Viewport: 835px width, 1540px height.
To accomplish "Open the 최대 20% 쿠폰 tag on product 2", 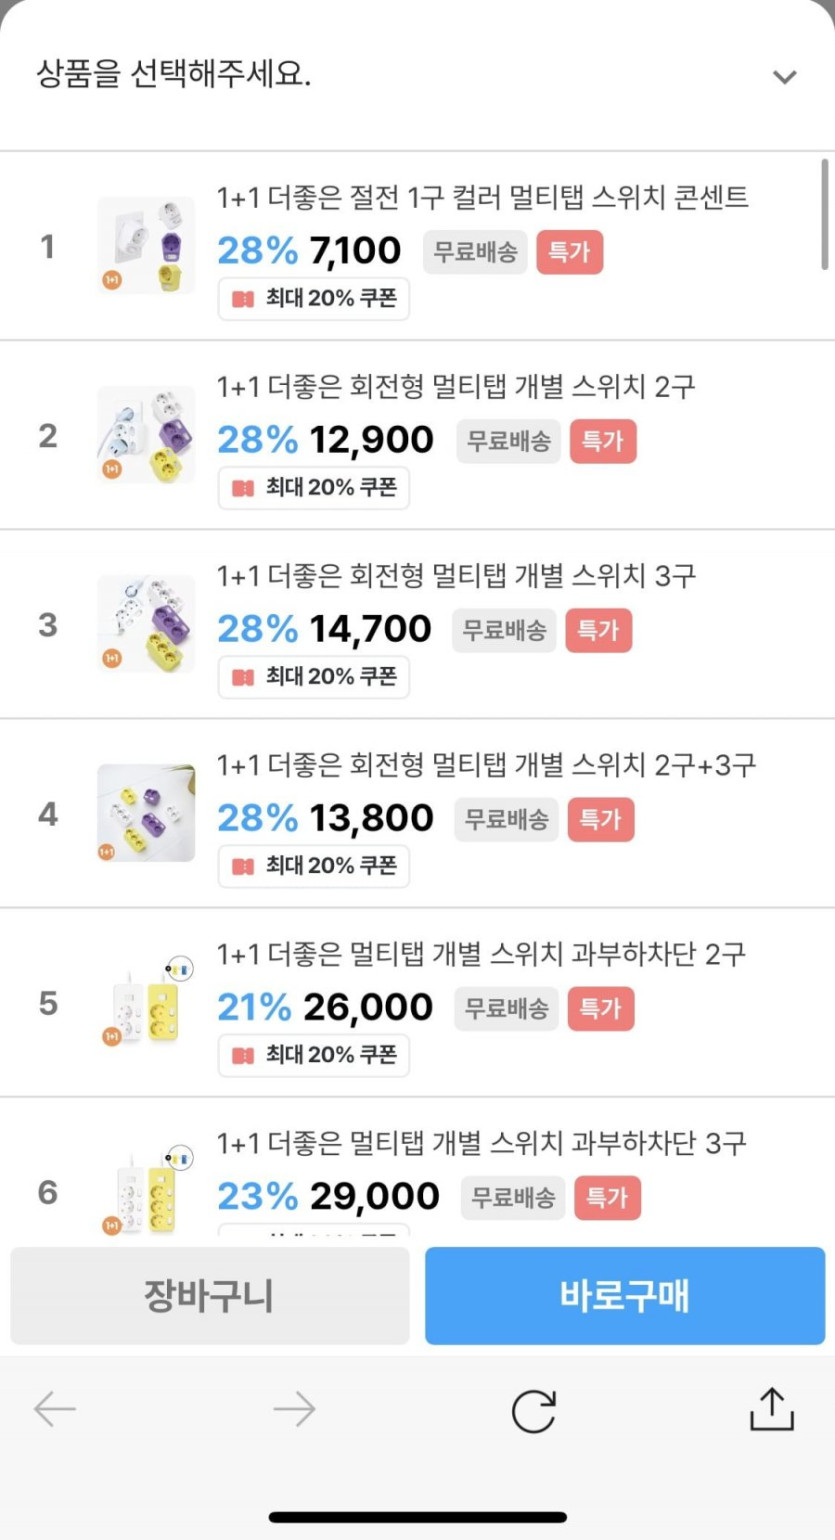I will tap(314, 488).
